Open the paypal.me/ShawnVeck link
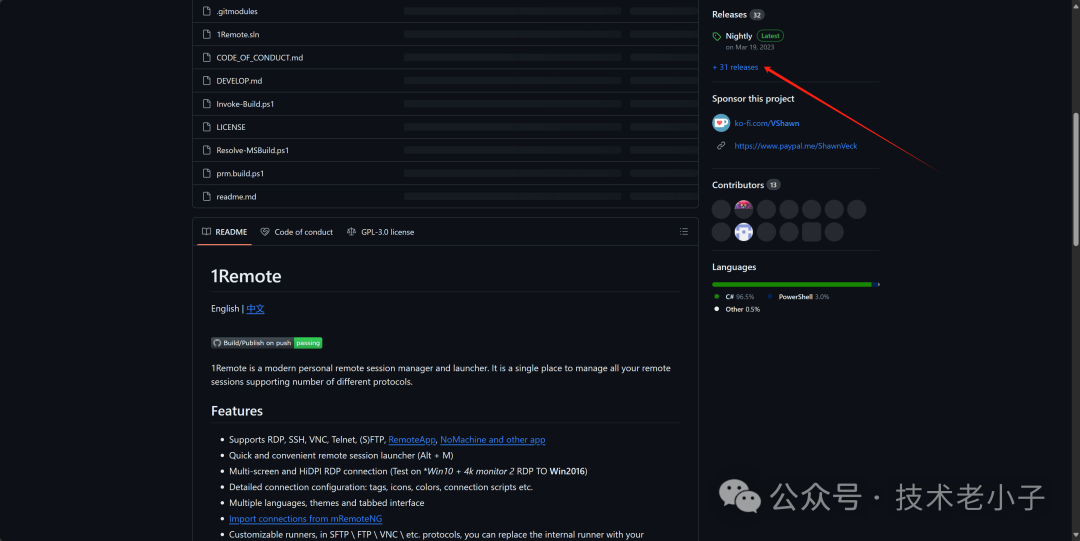Screen dimensions: 1080x541 coord(796,146)
